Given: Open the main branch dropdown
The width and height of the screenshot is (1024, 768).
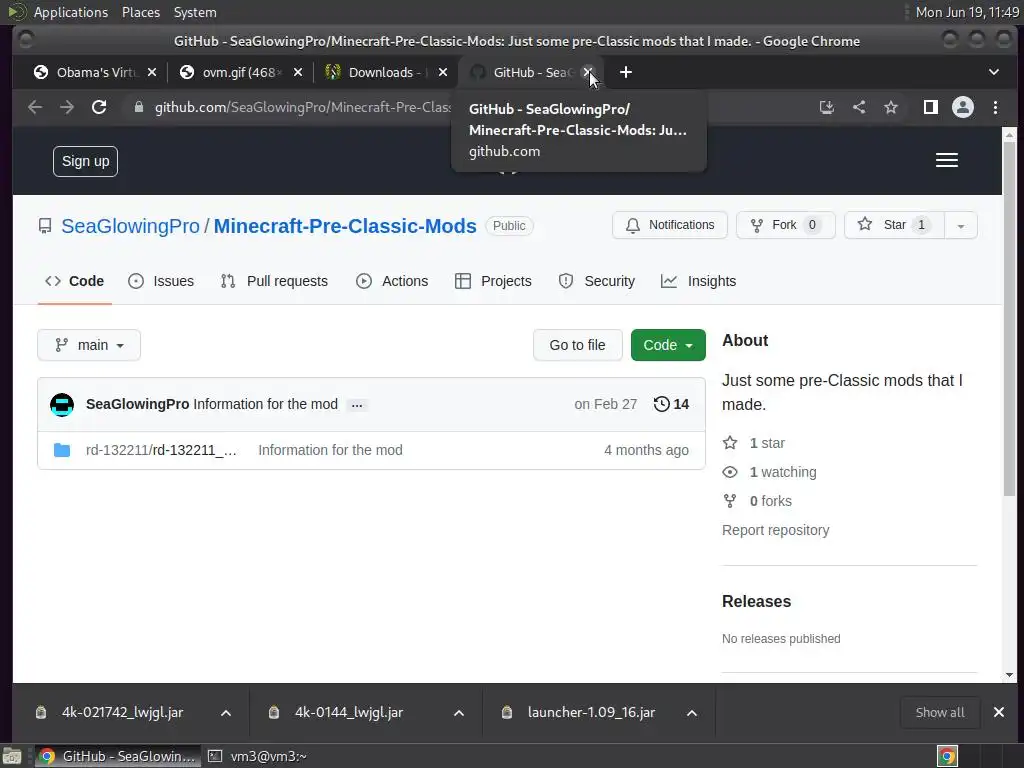Looking at the screenshot, I should [x=89, y=345].
